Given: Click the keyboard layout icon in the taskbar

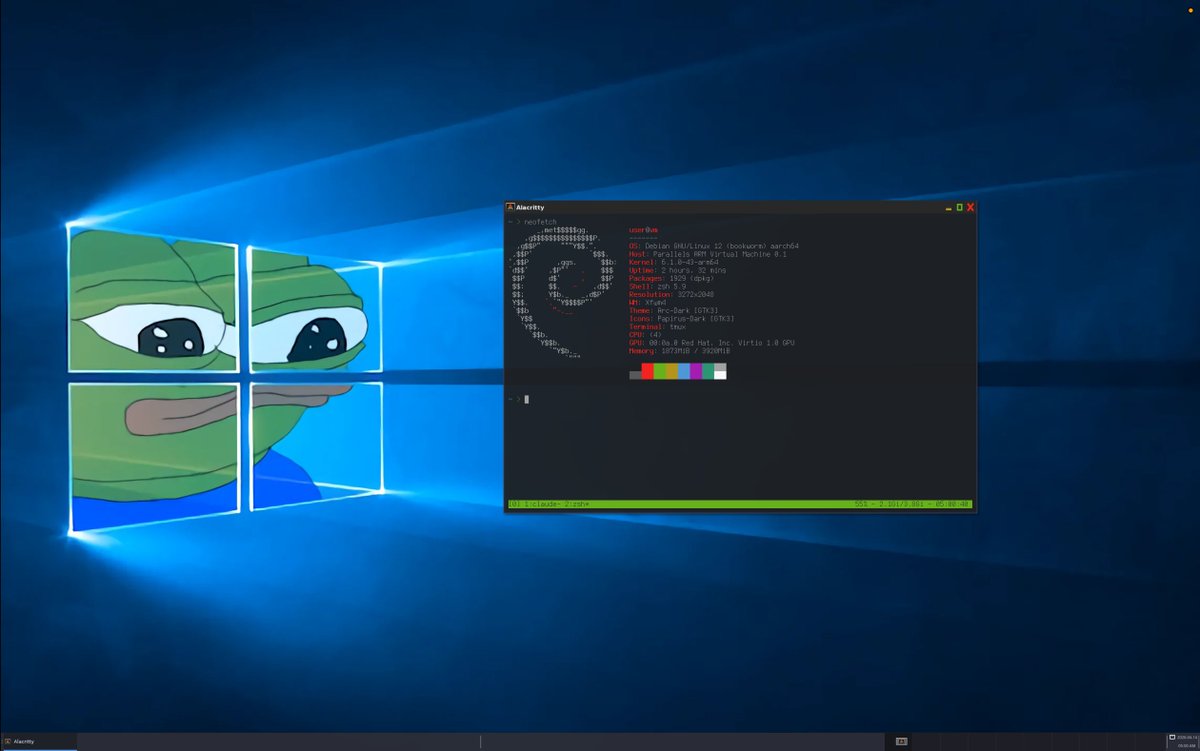Looking at the screenshot, I should coord(901,742).
